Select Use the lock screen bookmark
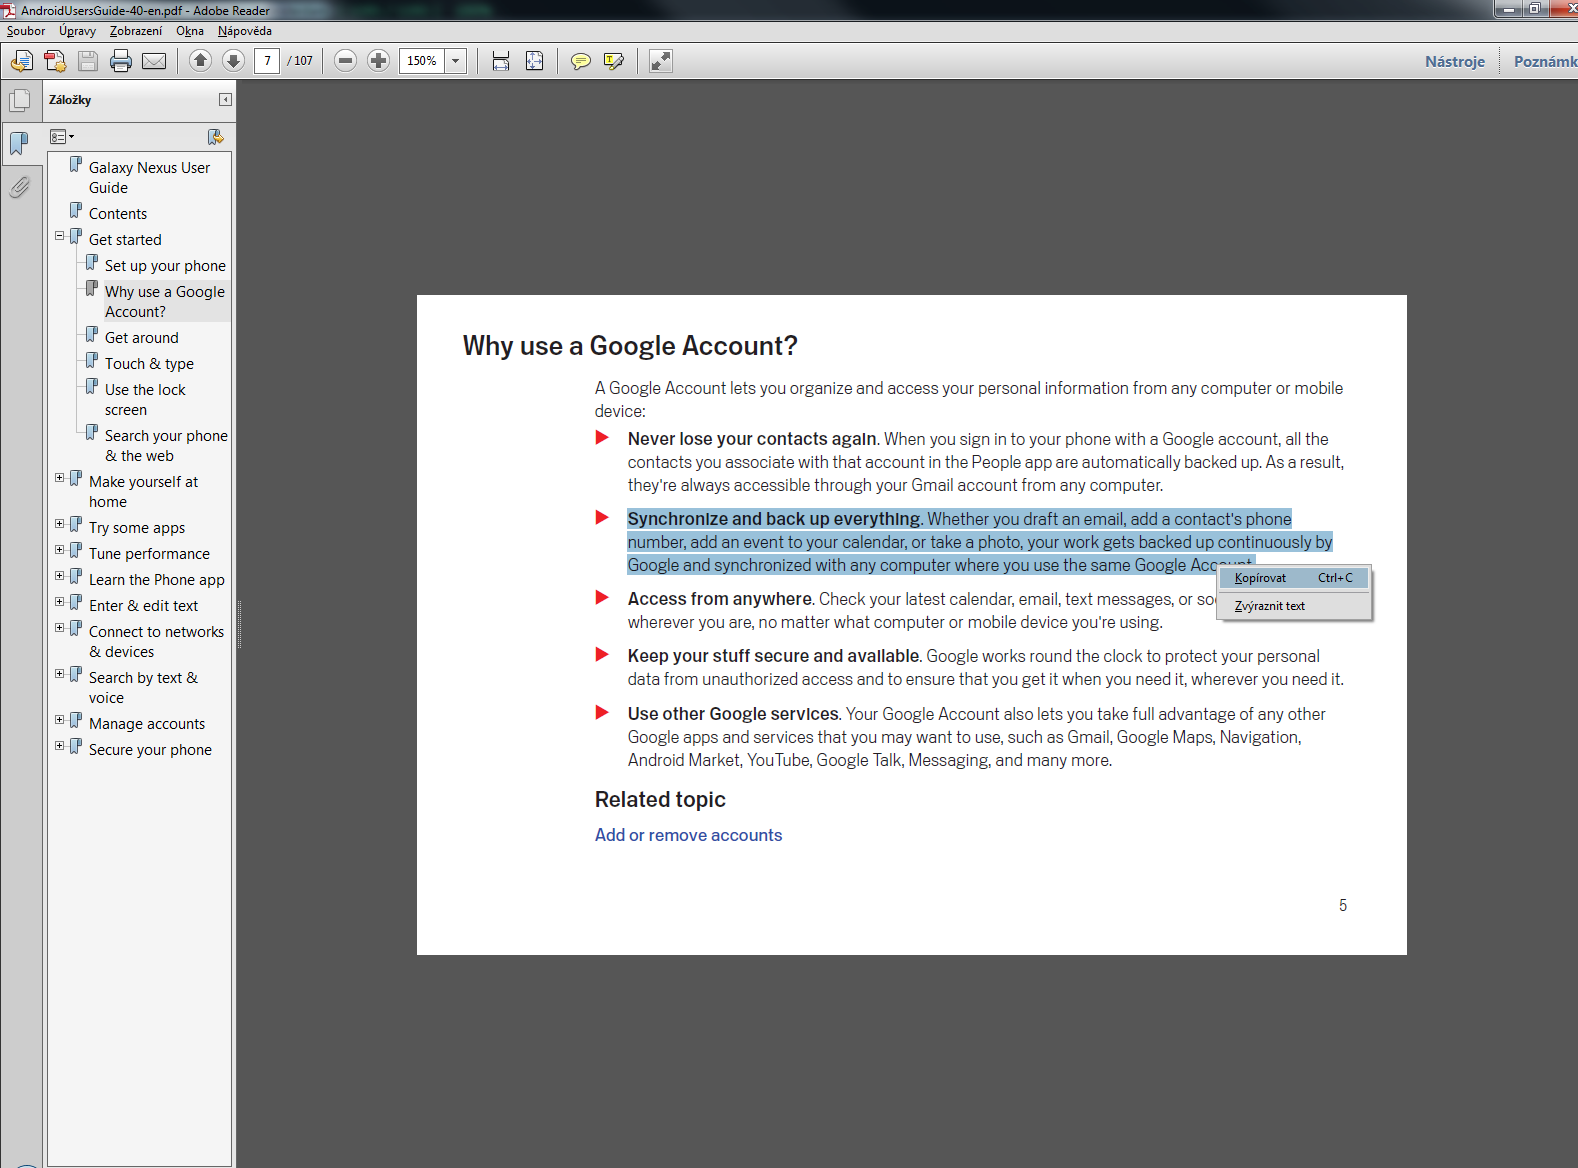This screenshot has height=1168, width=1578. (145, 400)
